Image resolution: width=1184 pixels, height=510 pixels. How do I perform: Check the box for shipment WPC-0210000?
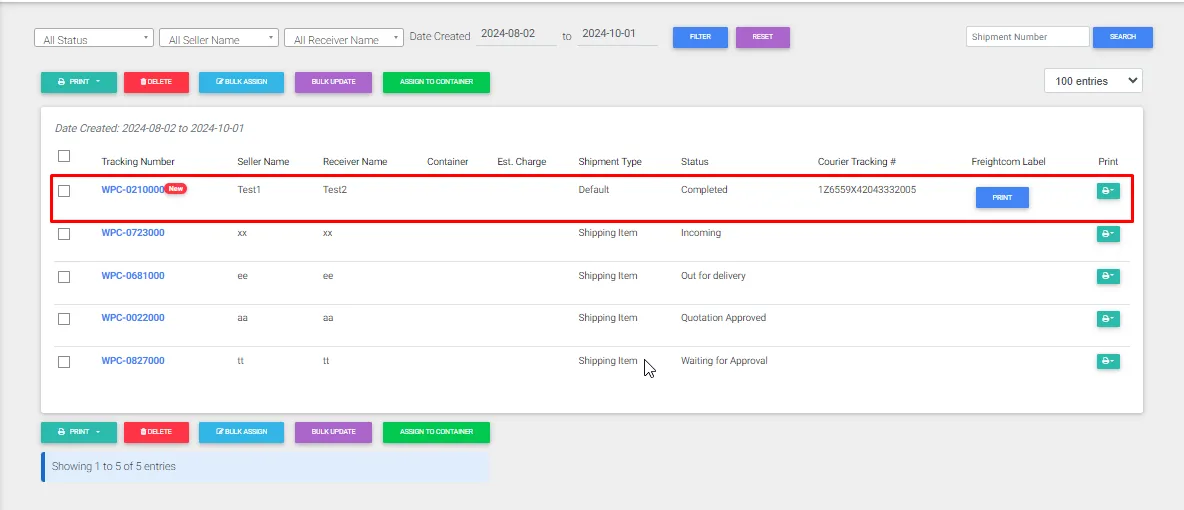pyautogui.click(x=64, y=191)
